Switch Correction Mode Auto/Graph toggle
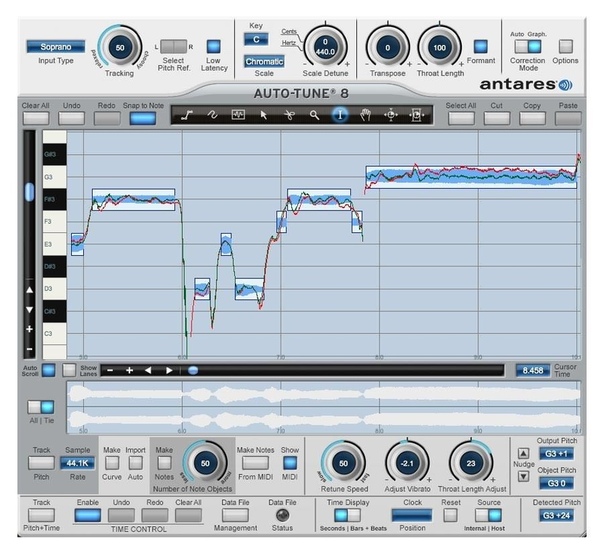 tap(529, 46)
